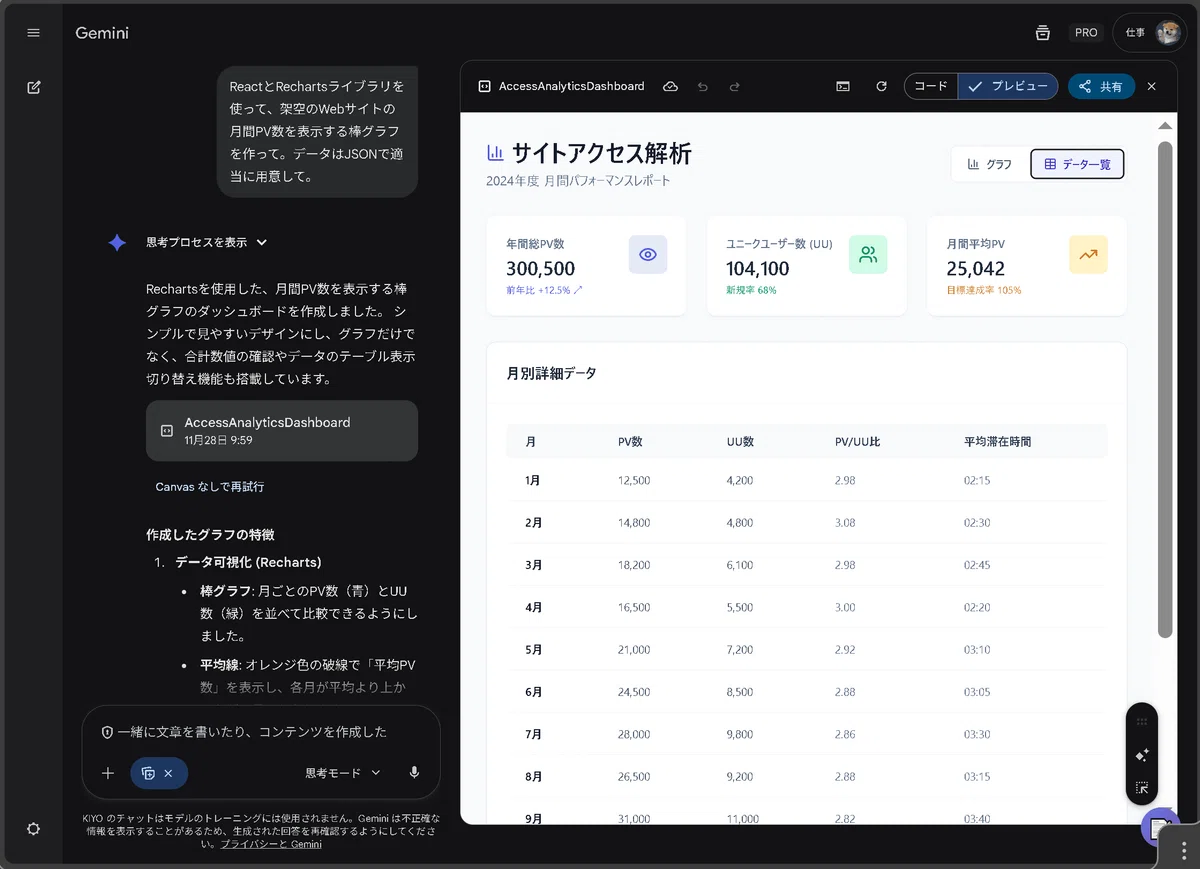Switch canvas to コード view
Image resolution: width=1200 pixels, height=869 pixels.
[931, 87]
